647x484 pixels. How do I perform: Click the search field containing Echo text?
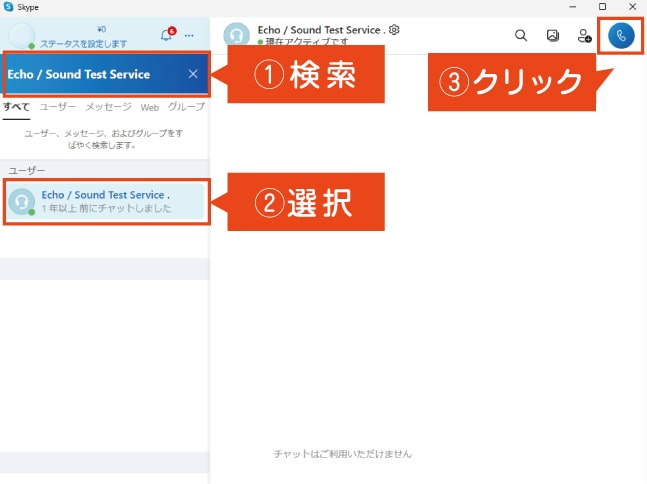106,74
